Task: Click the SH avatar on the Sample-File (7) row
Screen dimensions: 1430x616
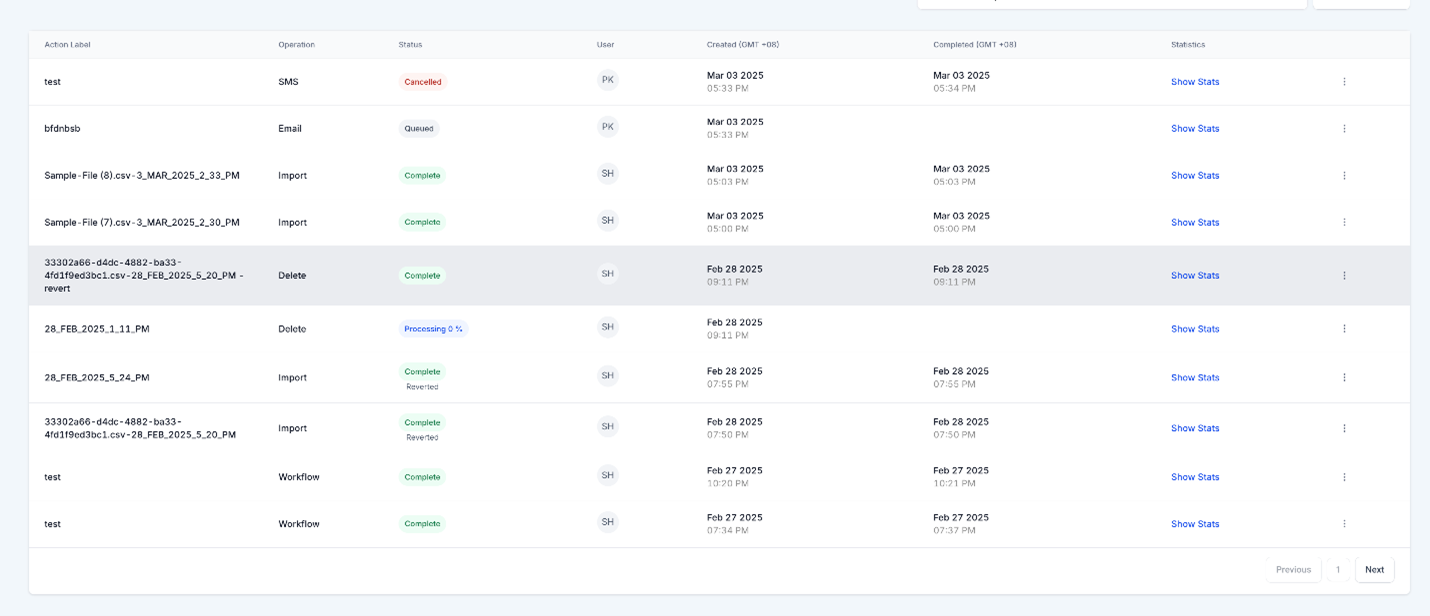Action: pyautogui.click(x=607, y=220)
